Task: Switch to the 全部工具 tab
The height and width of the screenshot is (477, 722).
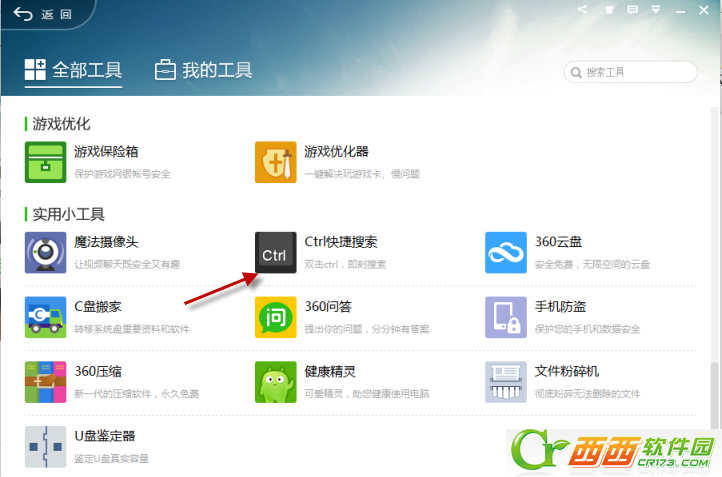Action: point(73,70)
